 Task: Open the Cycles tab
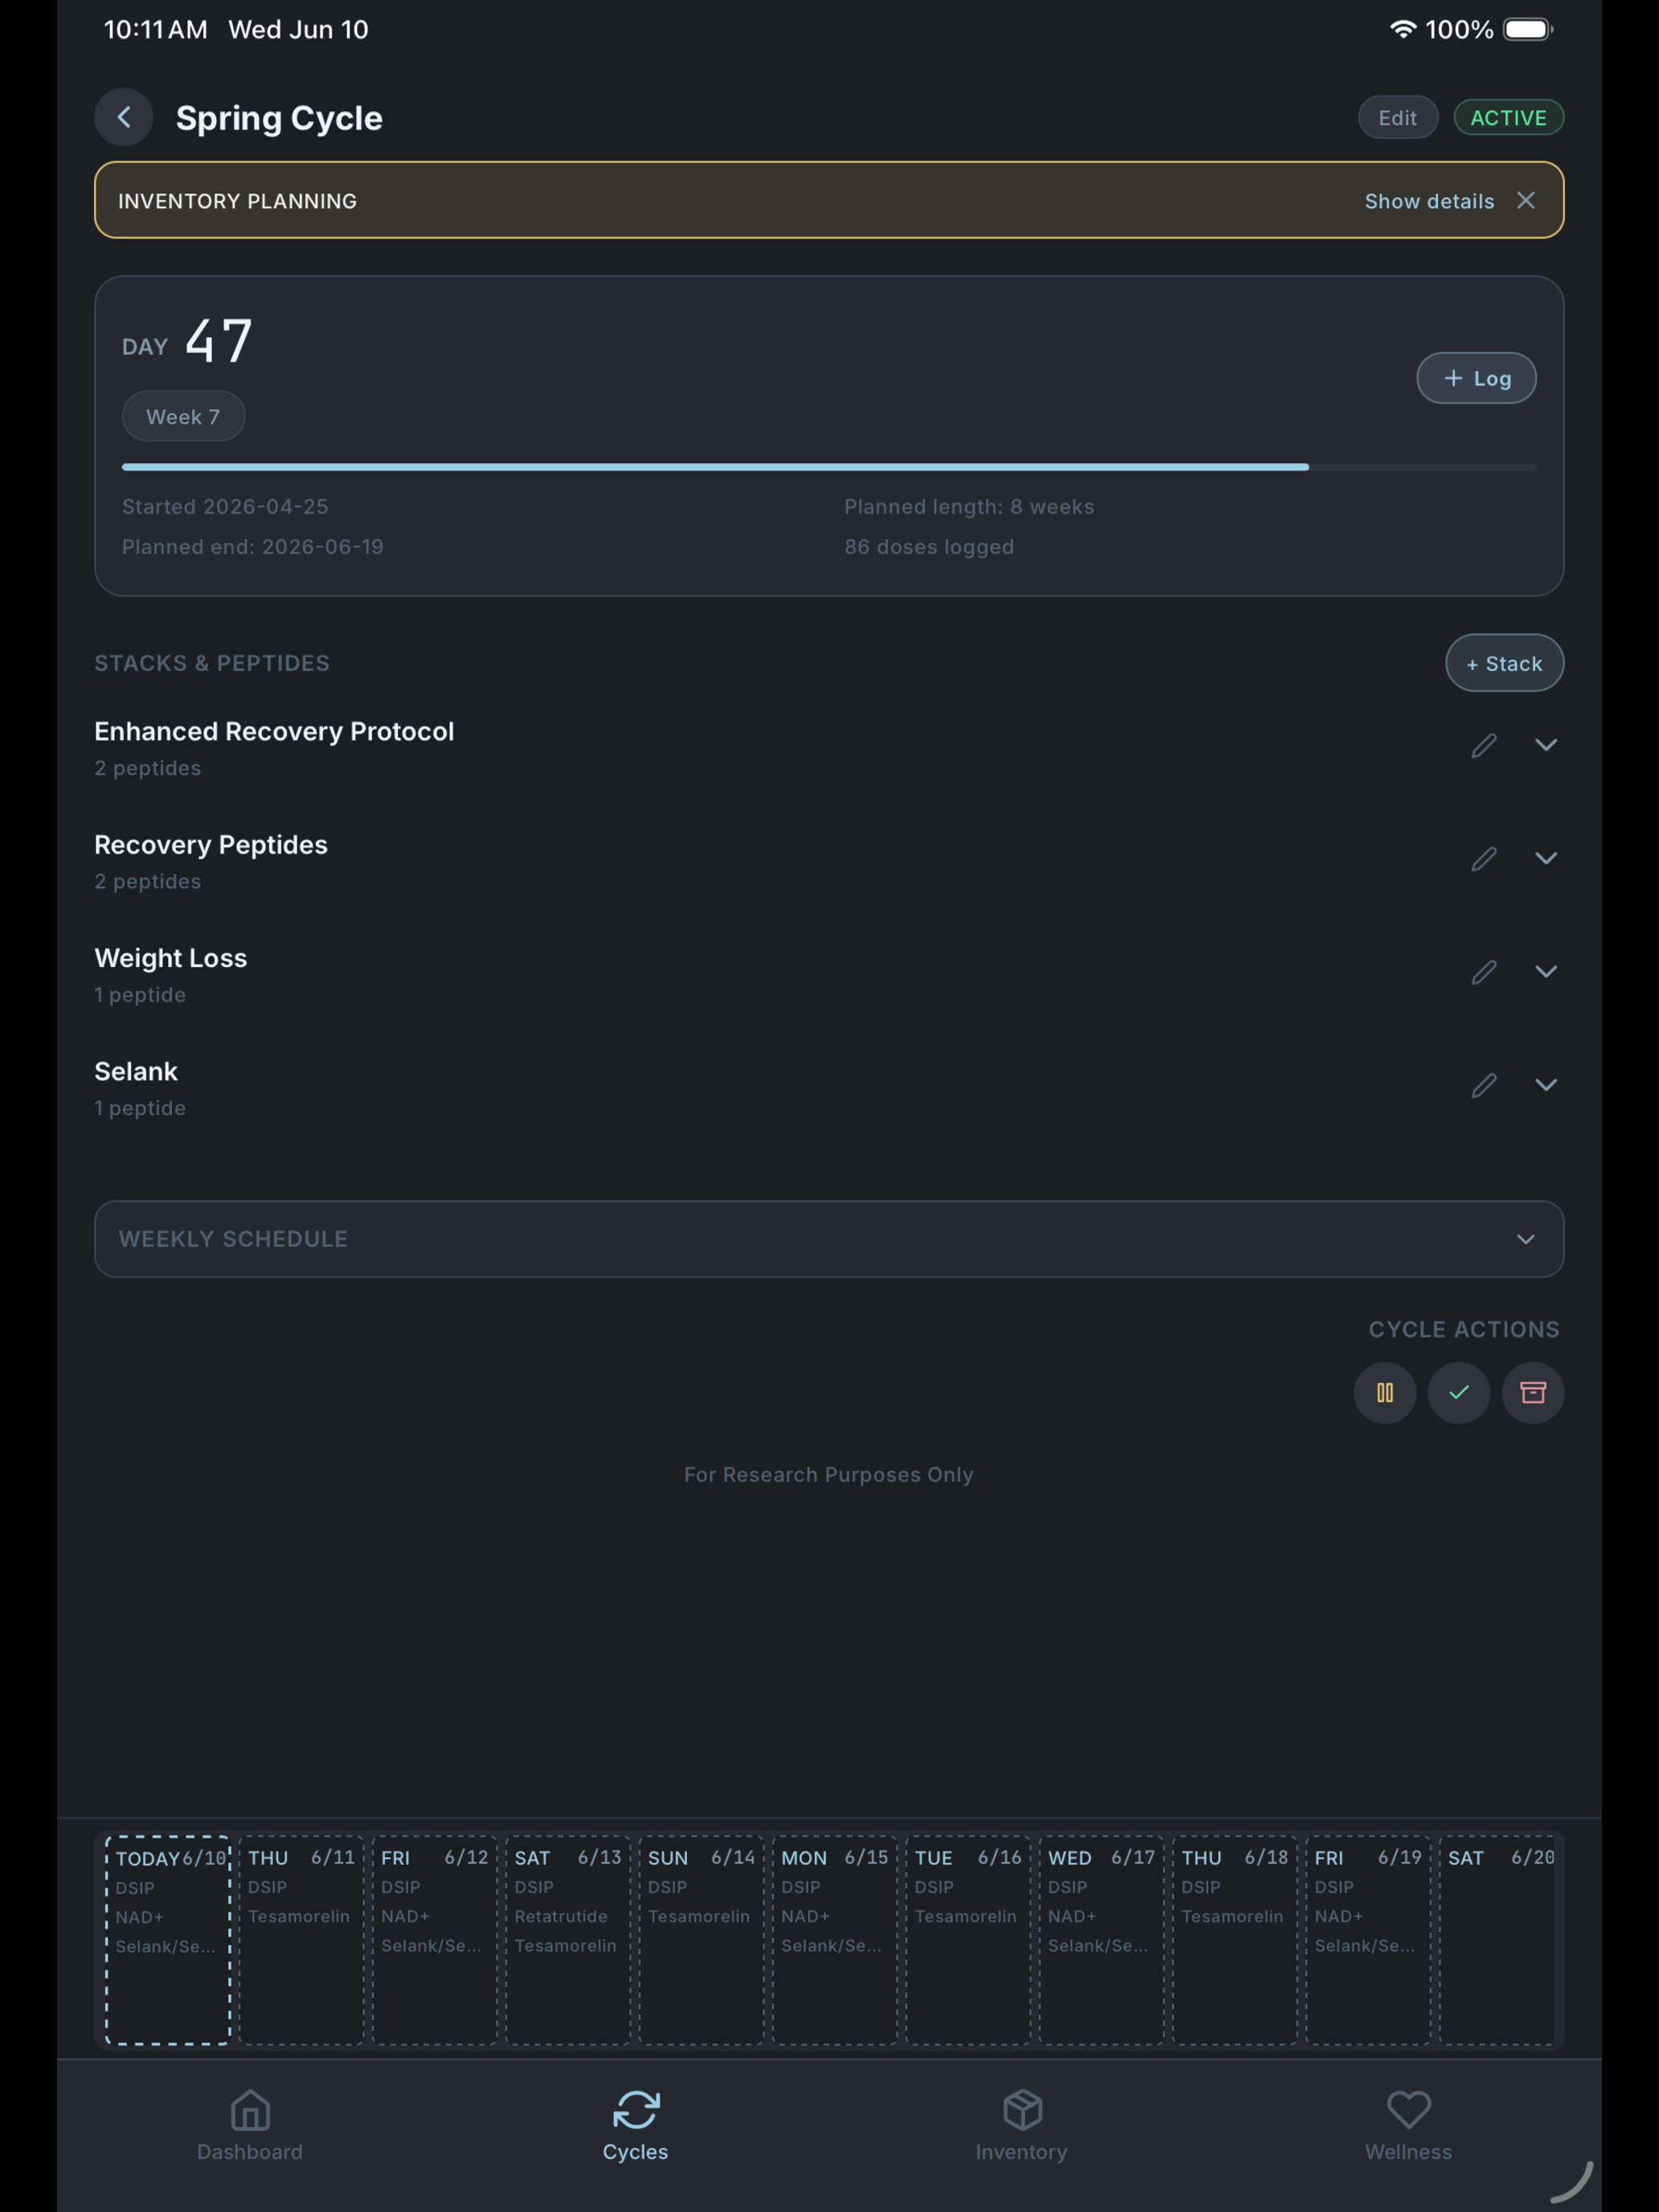[x=635, y=2124]
